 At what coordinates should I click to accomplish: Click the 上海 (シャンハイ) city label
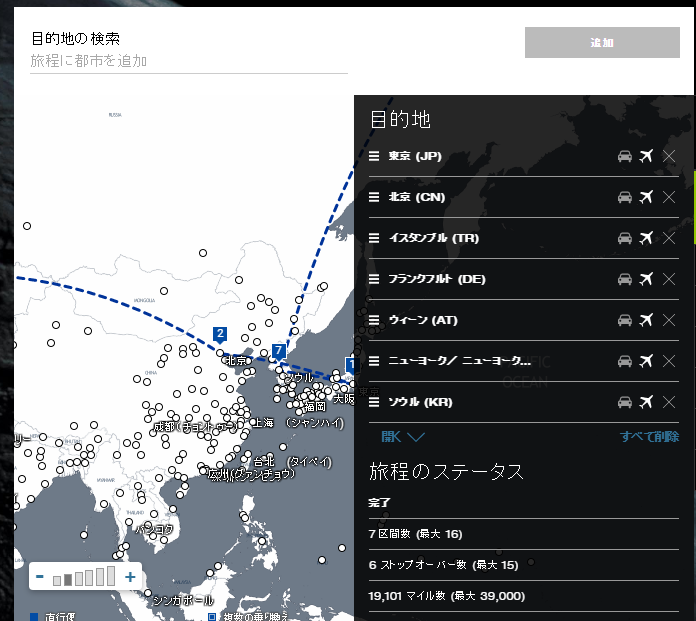[x=298, y=423]
